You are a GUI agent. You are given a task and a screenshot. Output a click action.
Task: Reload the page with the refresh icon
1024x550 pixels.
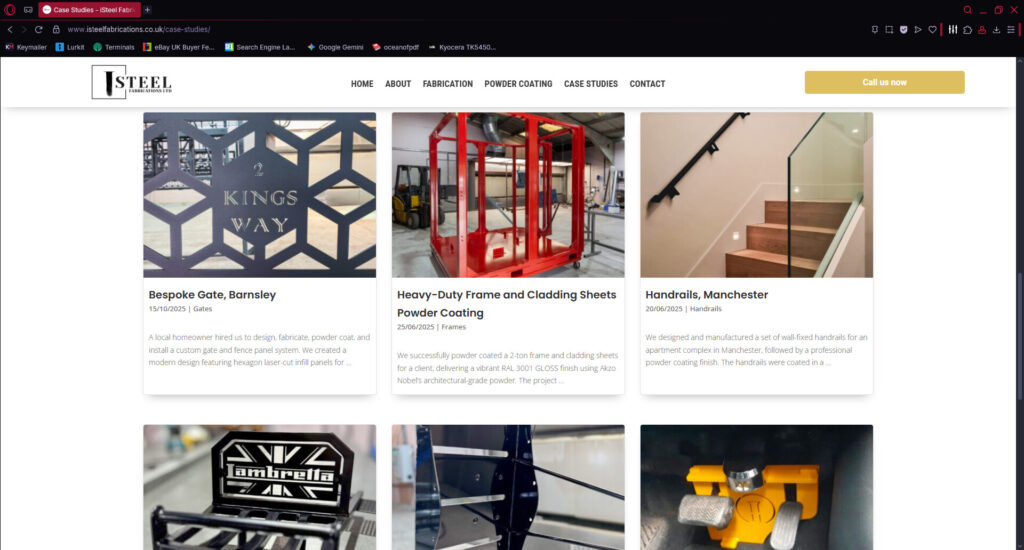(39, 29)
